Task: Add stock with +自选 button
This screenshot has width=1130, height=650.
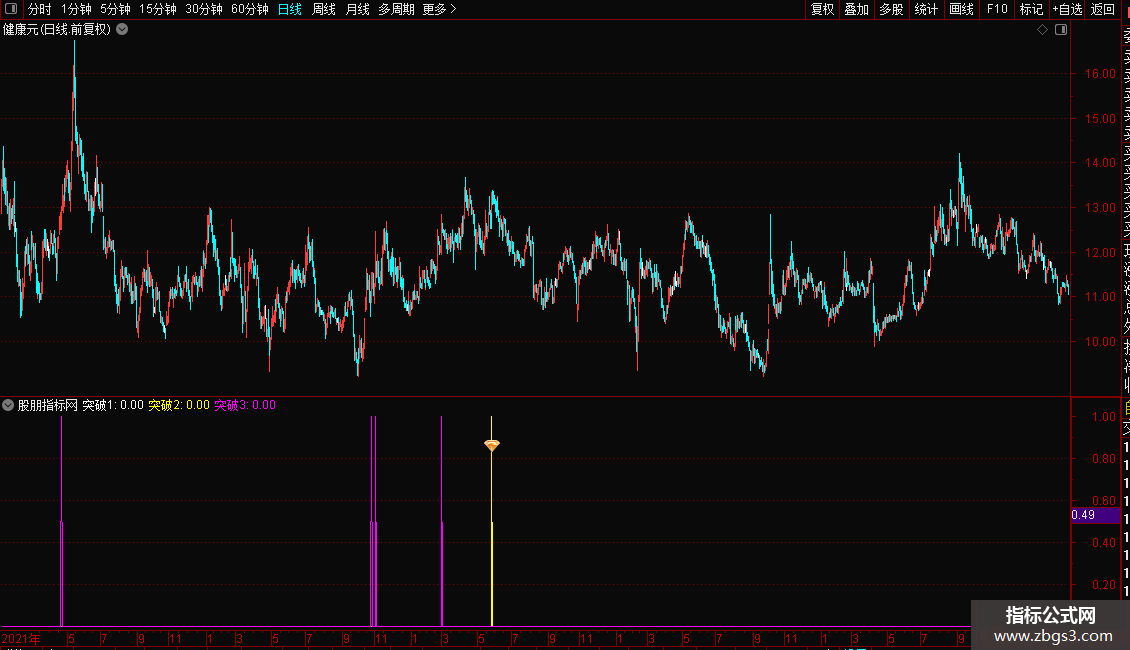Action: pyautogui.click(x=1067, y=9)
